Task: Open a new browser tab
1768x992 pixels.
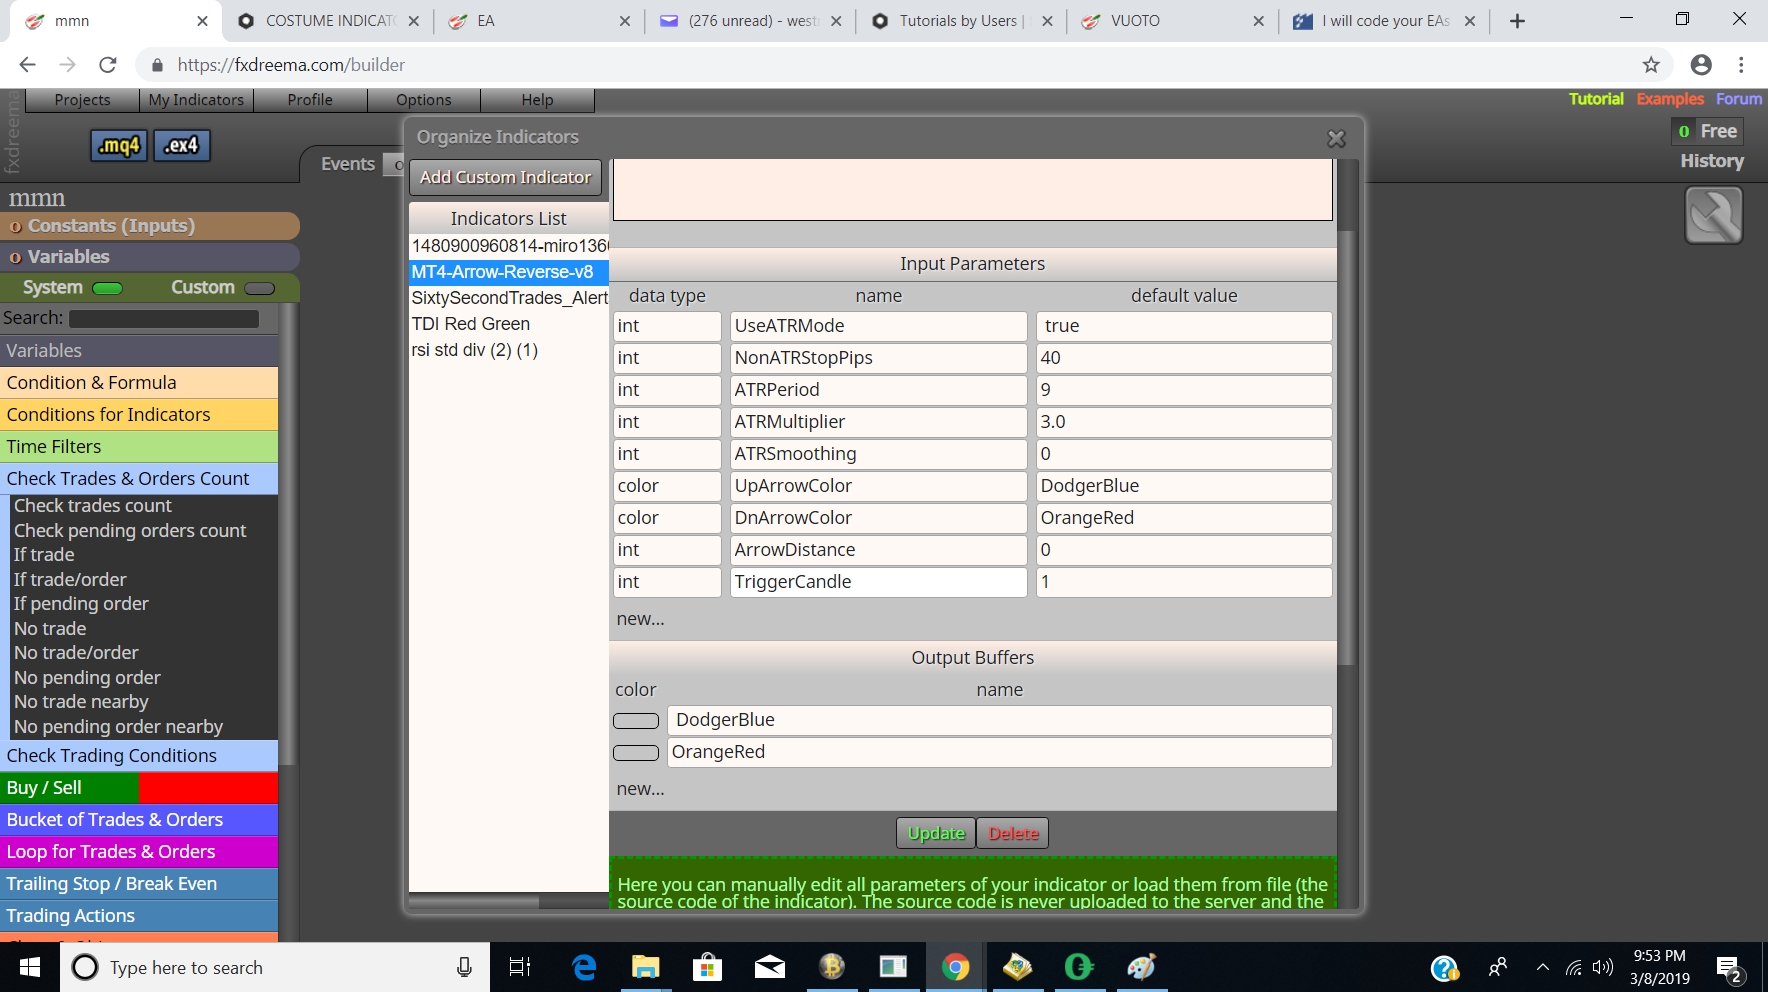Action: (1517, 21)
